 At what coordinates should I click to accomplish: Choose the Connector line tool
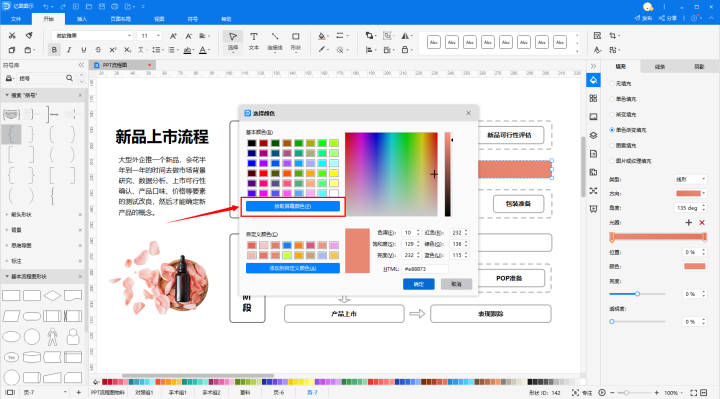coord(275,41)
